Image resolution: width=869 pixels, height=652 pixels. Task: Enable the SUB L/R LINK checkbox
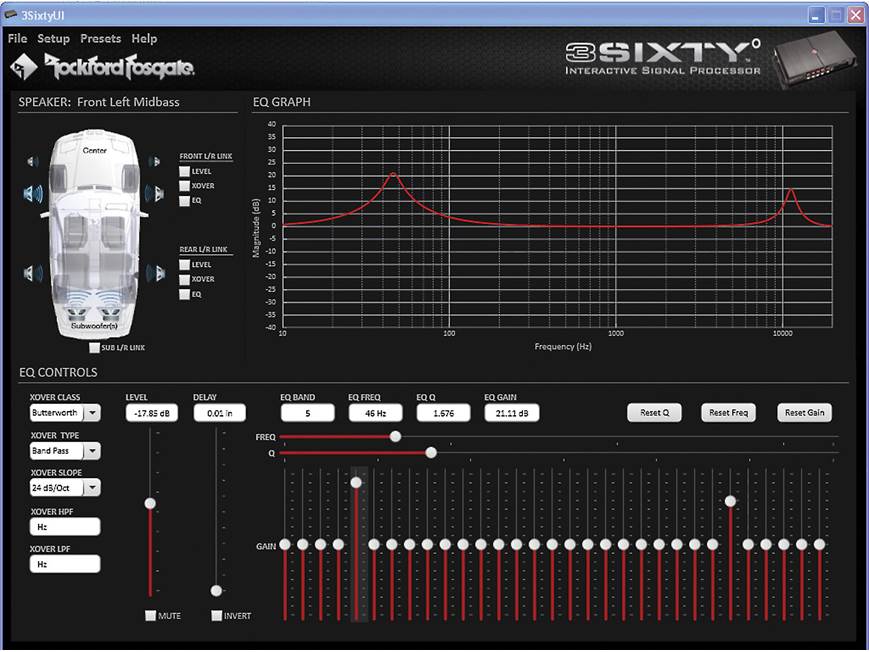click(x=93, y=346)
